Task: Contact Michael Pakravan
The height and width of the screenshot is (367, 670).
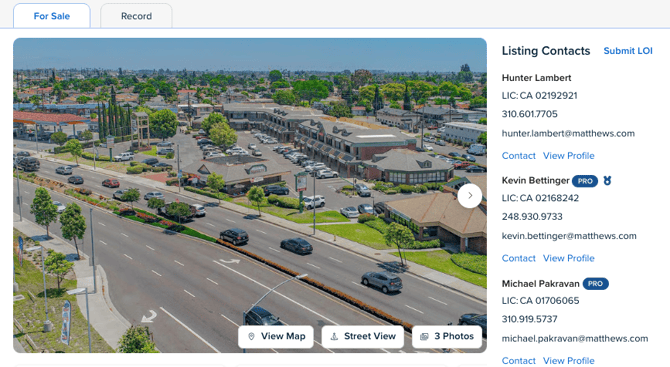Action: (518, 361)
